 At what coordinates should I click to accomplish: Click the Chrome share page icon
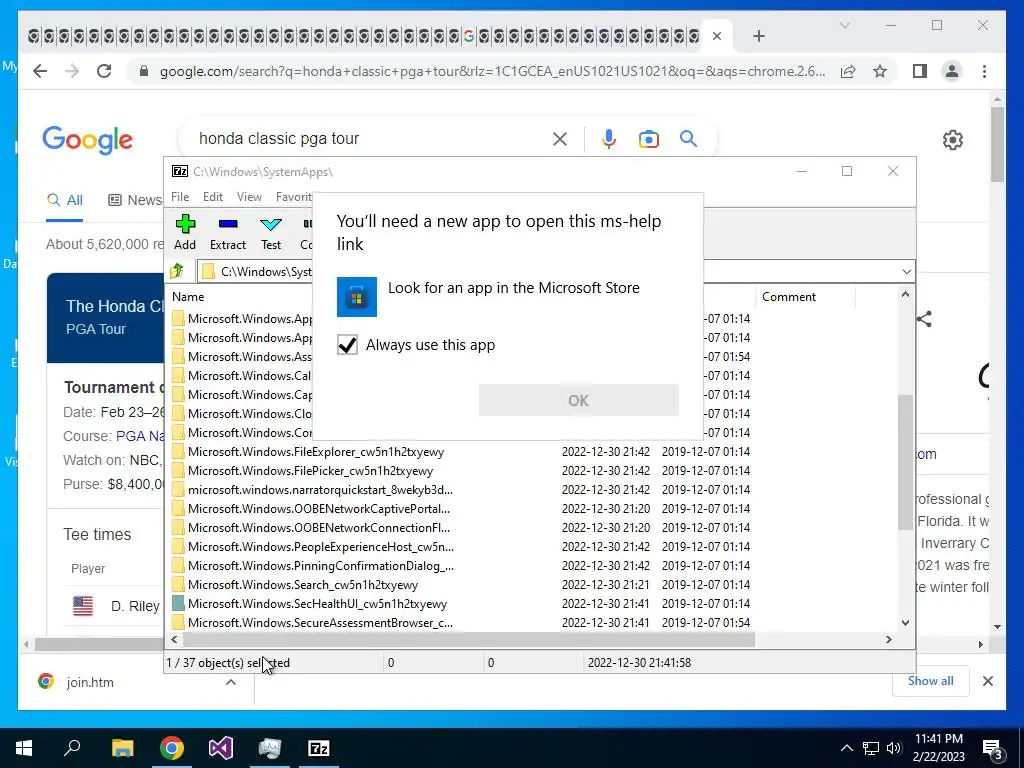848,71
